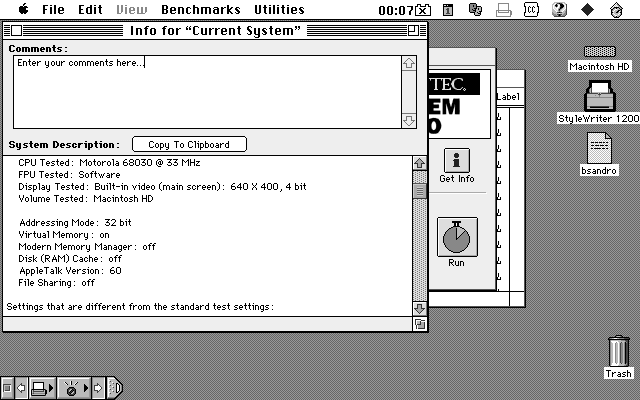Open the Help question mark menu

pos(559,9)
